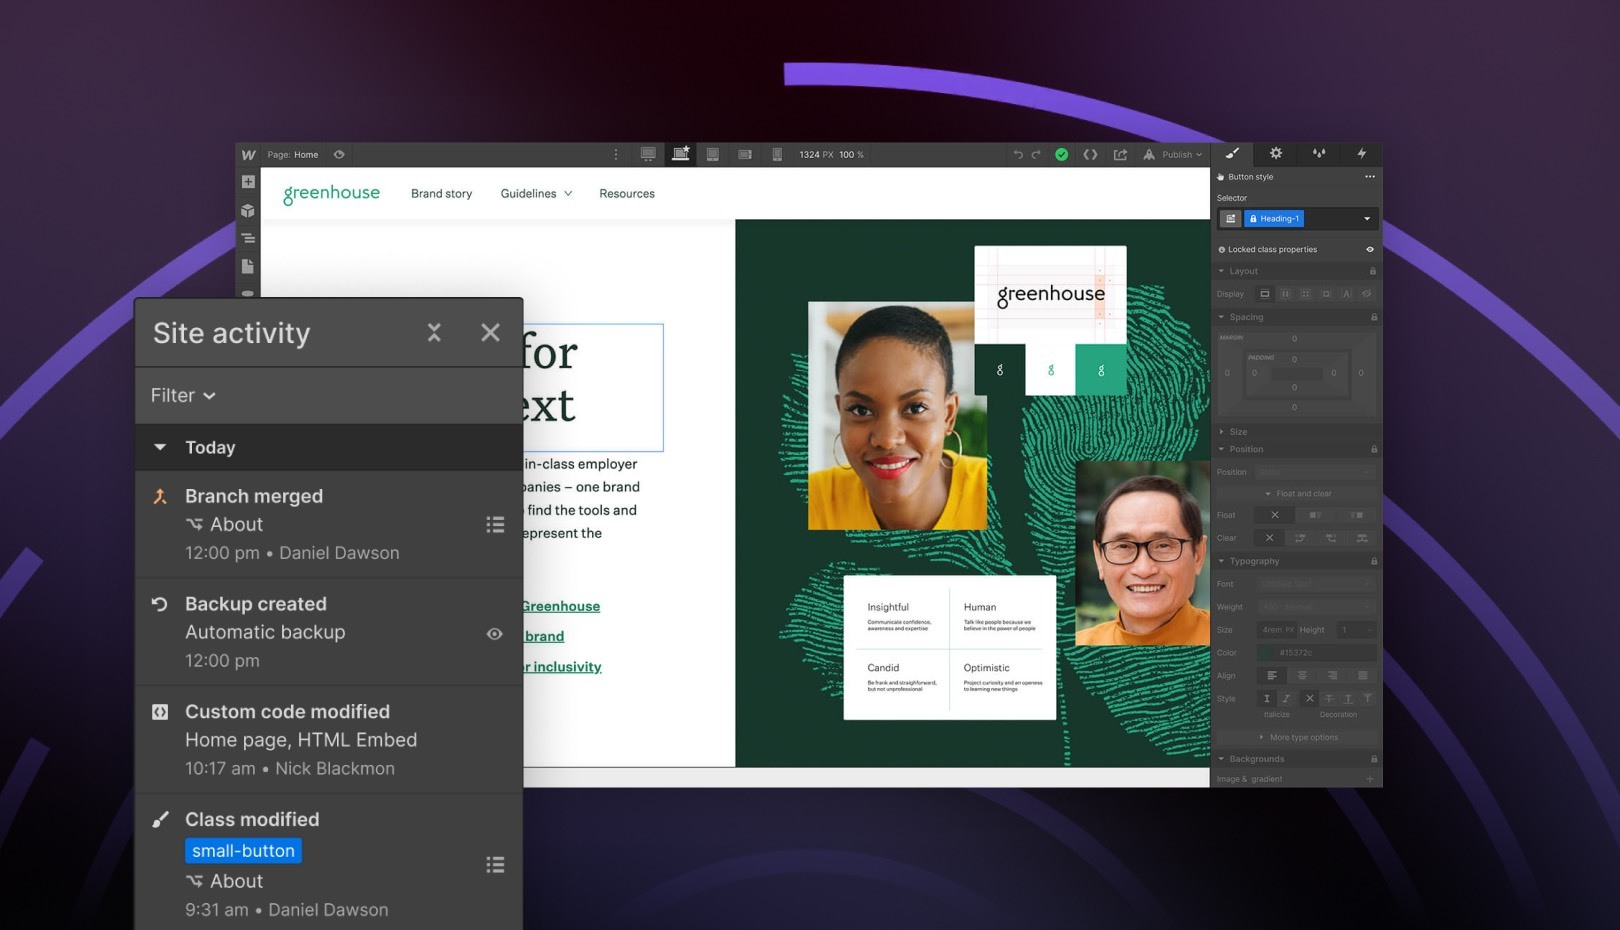Expand More type options
Image resolution: width=1620 pixels, height=930 pixels.
click(1298, 738)
